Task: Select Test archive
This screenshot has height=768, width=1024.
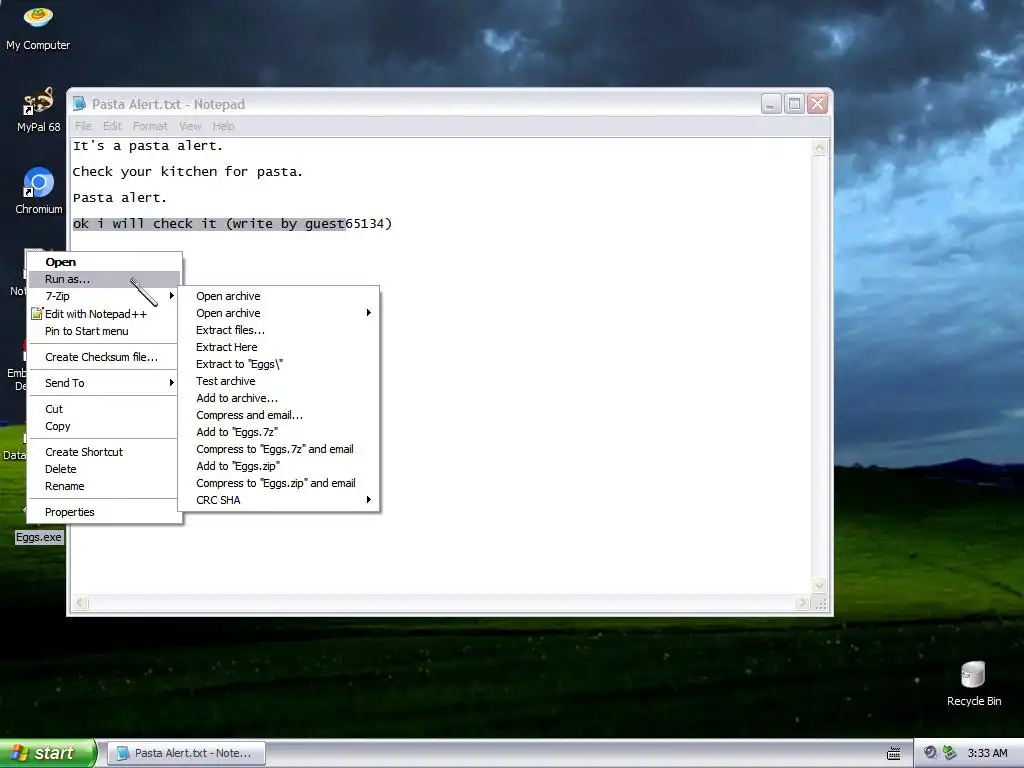Action: coord(279,381)
